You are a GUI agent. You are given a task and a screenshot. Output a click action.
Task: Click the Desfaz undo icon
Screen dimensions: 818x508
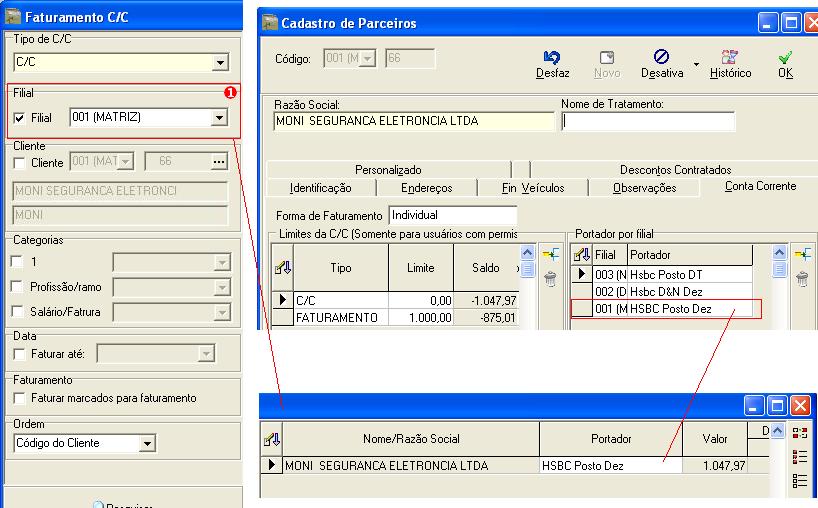pos(552,58)
